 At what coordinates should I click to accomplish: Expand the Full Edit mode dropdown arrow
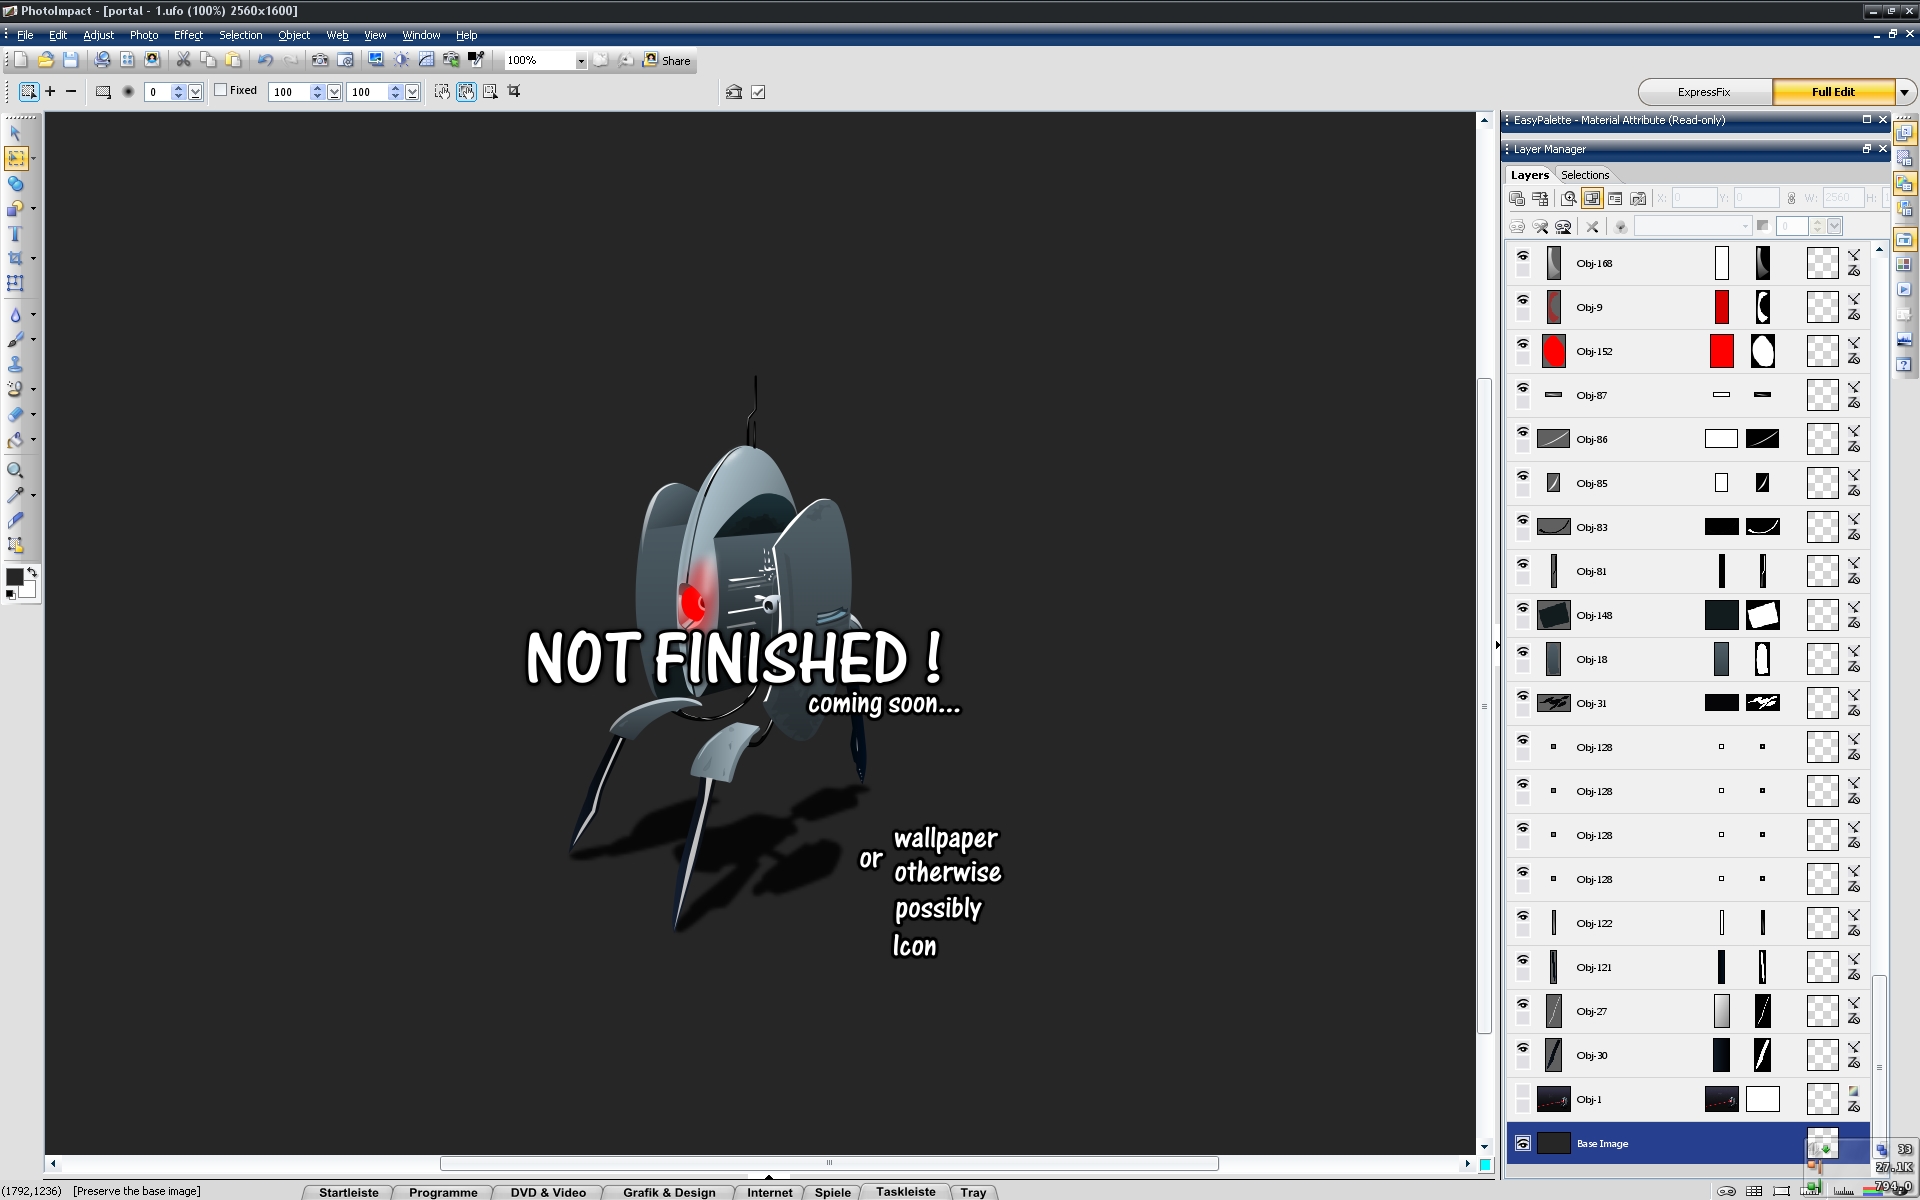tap(1905, 92)
